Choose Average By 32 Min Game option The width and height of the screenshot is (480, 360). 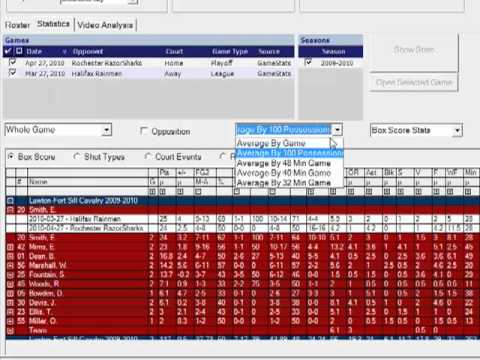click(289, 182)
